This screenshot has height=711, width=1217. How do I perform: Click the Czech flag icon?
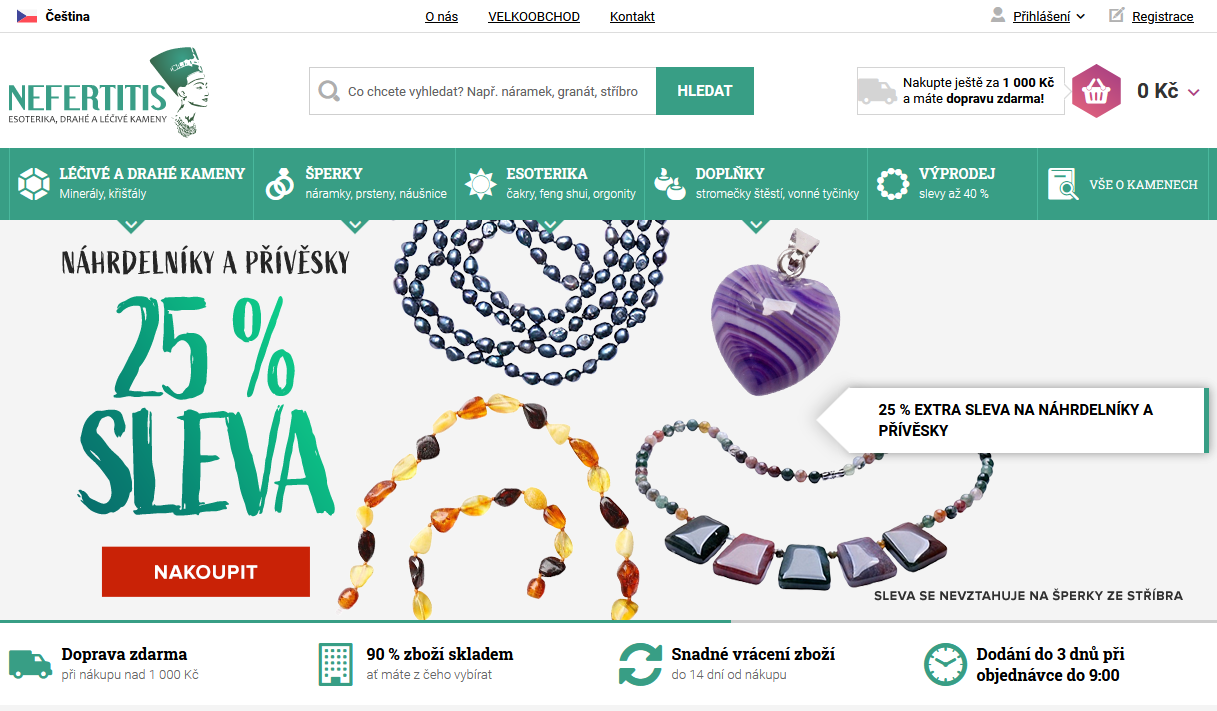coord(27,16)
